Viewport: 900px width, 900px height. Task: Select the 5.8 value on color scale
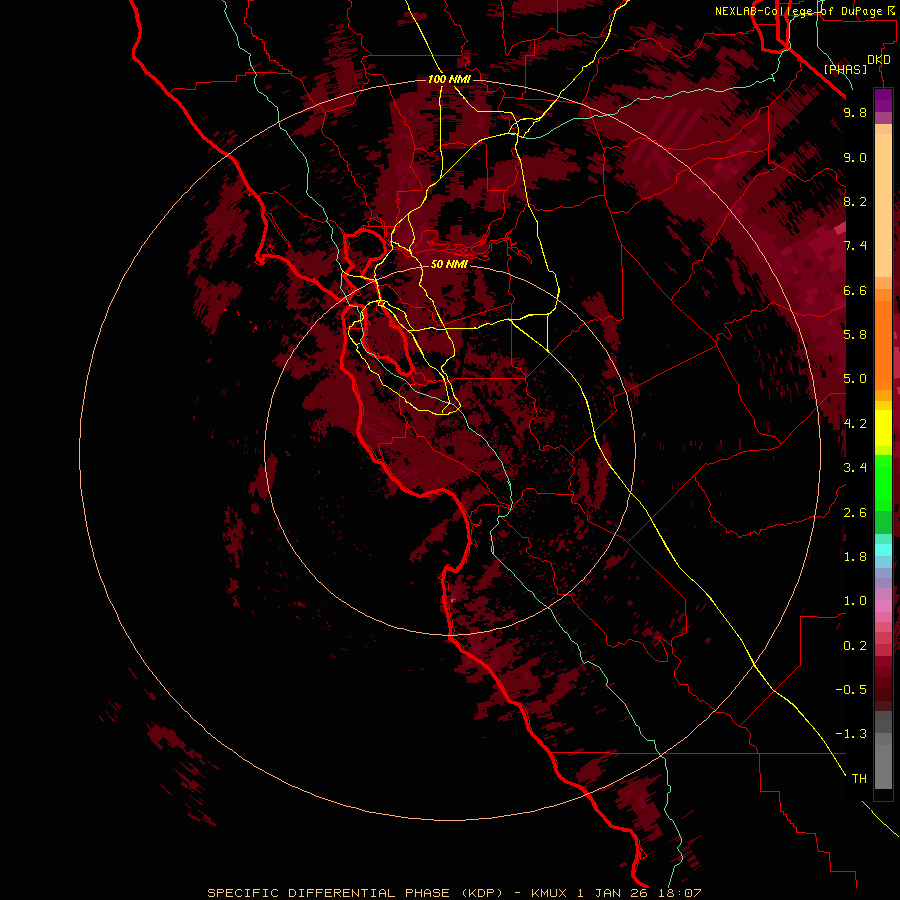[855, 335]
